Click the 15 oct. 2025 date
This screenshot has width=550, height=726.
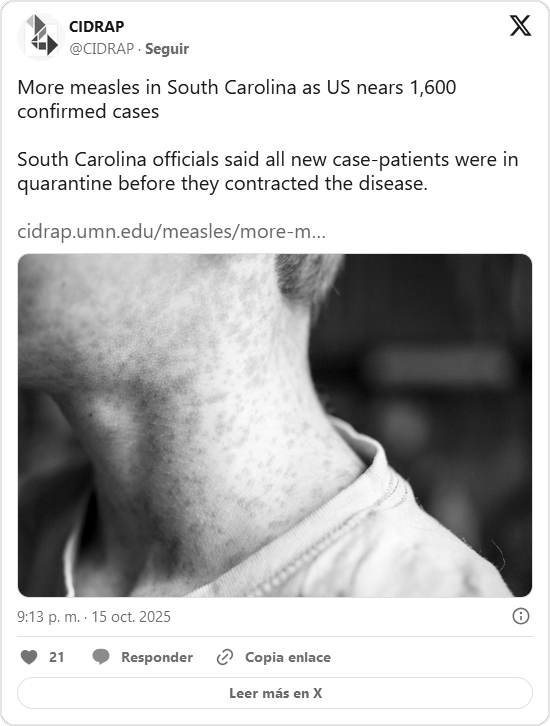pos(131,617)
